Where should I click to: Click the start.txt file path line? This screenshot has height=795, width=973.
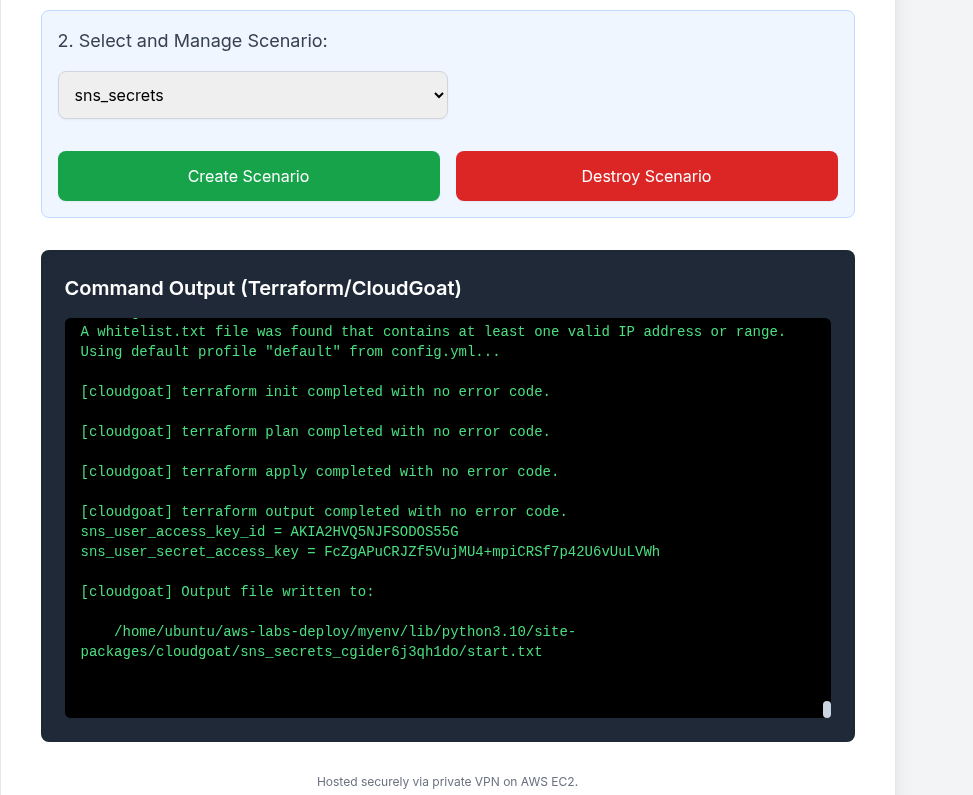pos(311,652)
